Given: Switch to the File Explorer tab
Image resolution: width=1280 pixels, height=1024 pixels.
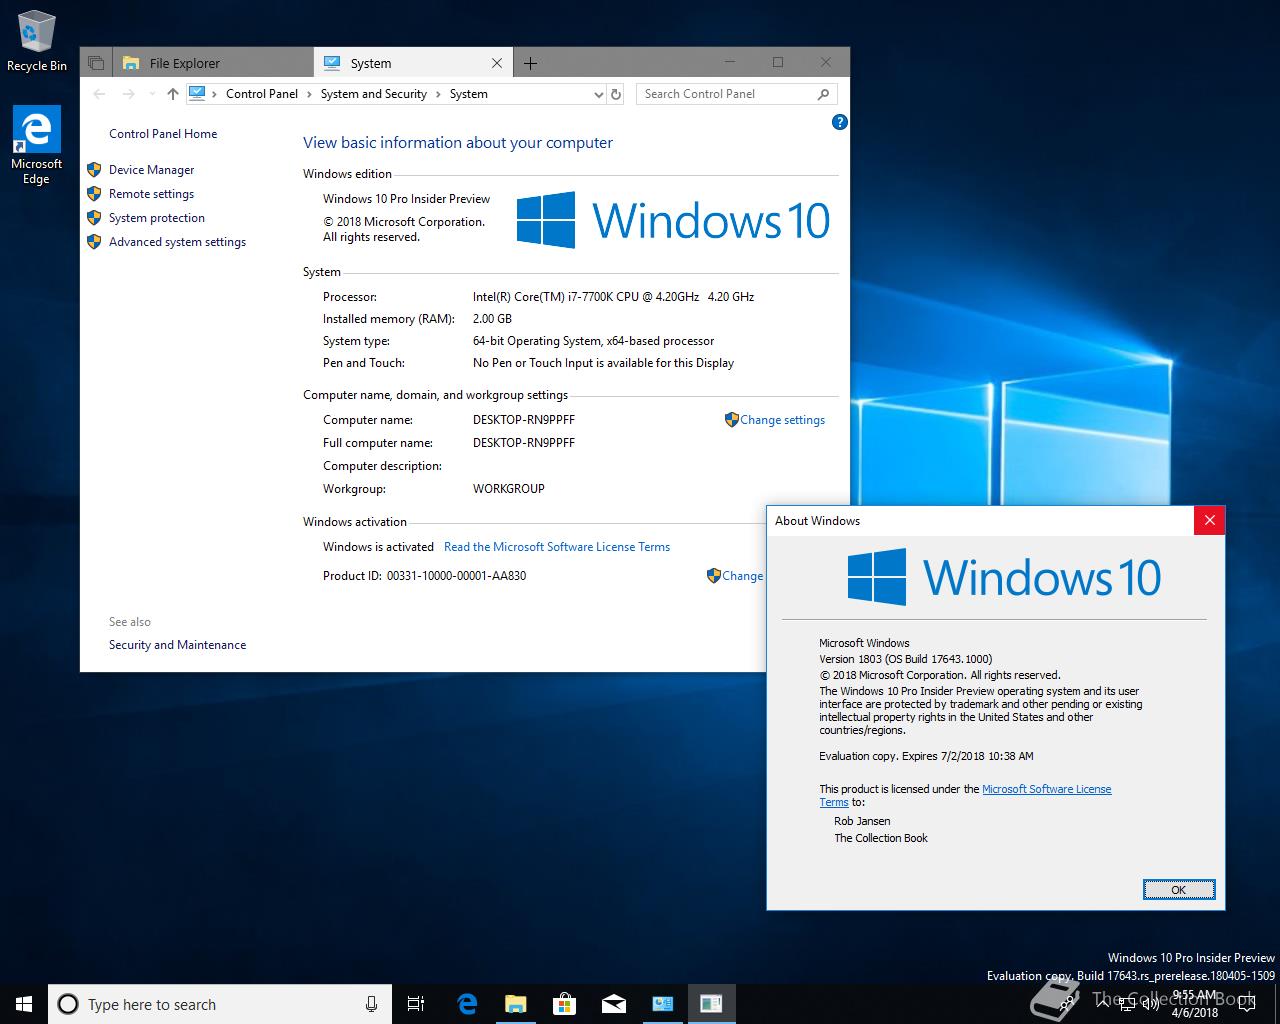Looking at the screenshot, I should [214, 63].
